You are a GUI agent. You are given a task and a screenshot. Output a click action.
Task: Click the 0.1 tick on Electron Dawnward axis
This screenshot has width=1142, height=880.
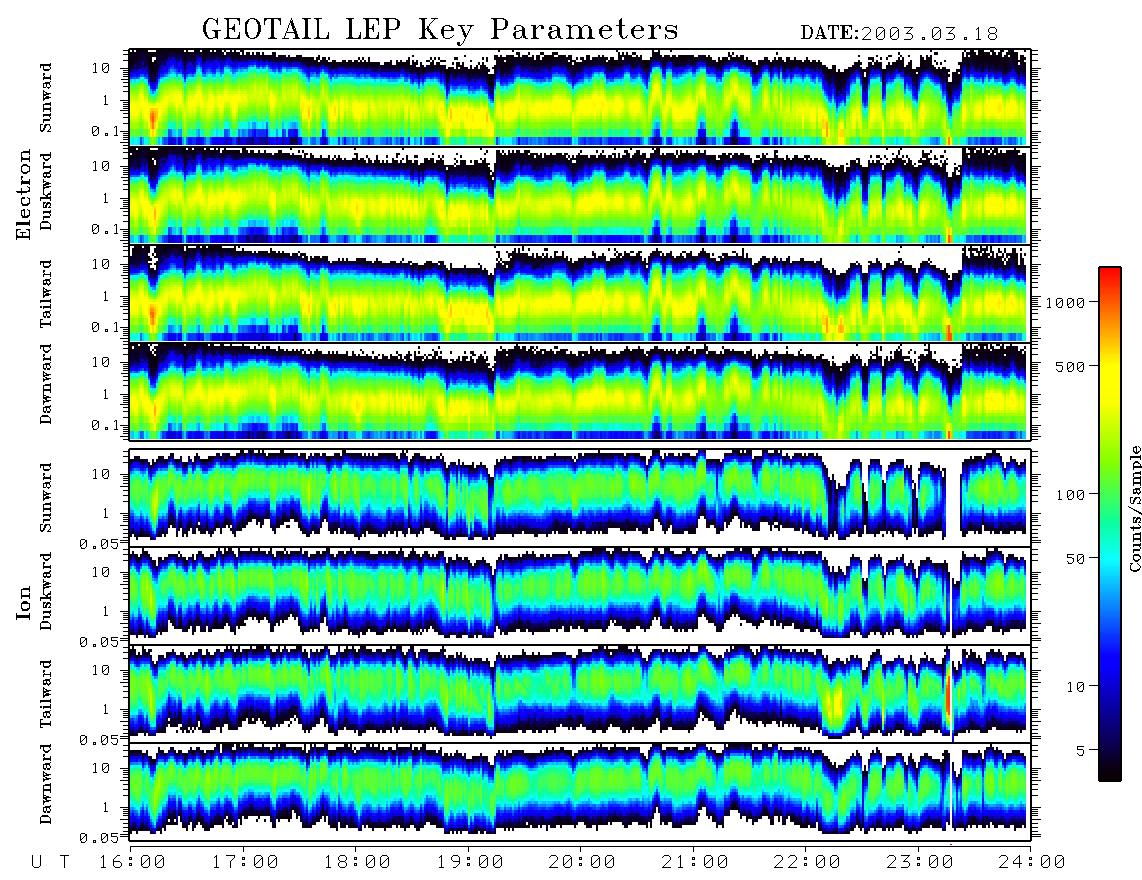[107, 425]
